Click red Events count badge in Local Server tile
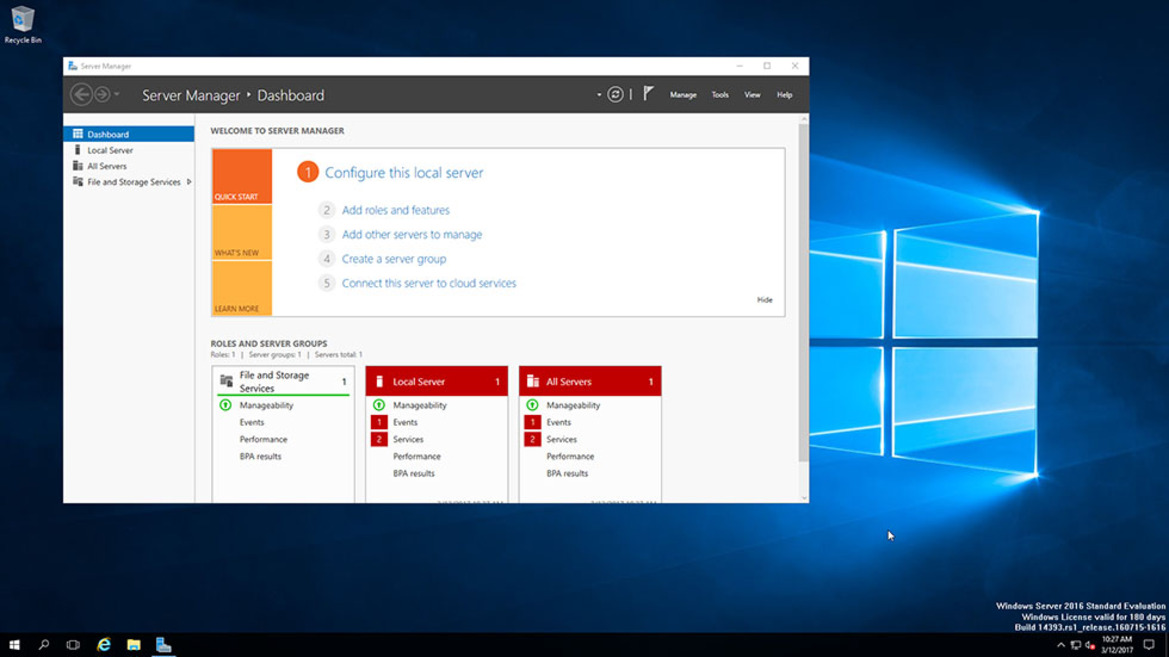 tap(379, 422)
